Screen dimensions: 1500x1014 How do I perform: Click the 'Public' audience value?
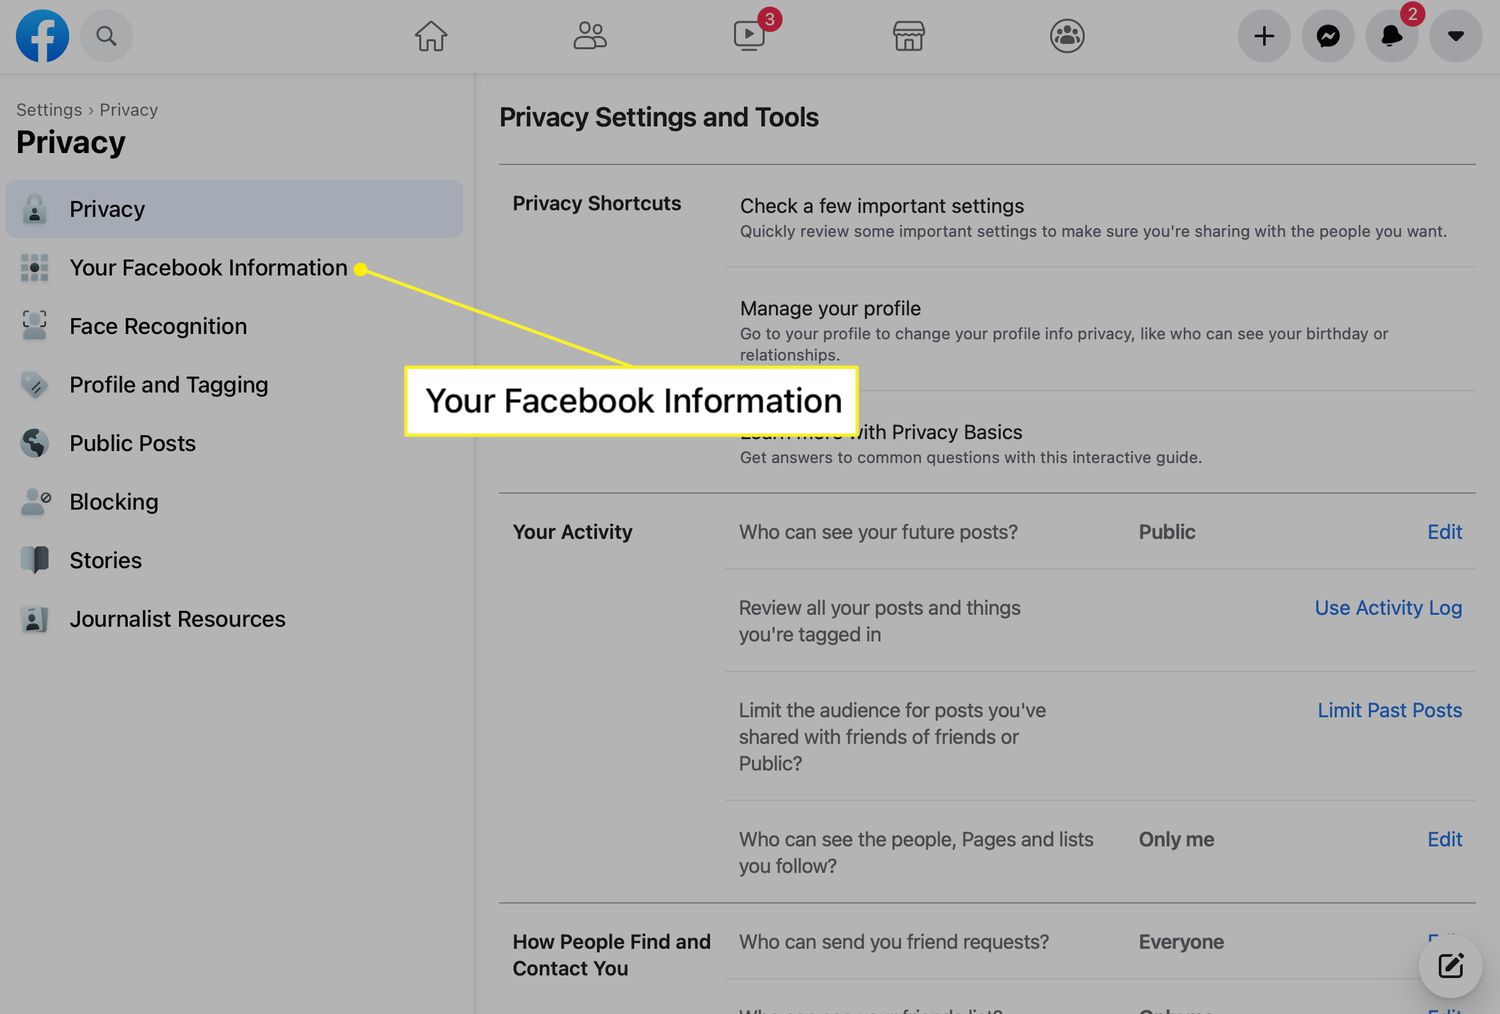pyautogui.click(x=1167, y=532)
